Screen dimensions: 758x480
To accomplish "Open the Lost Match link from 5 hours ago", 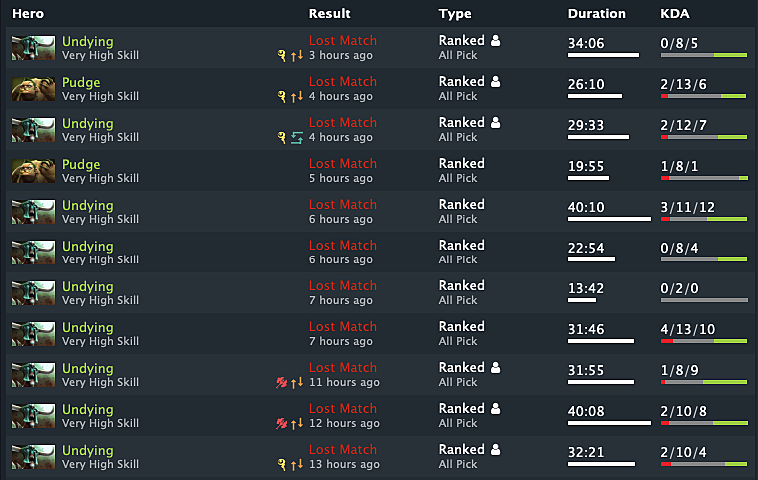I will [343, 164].
